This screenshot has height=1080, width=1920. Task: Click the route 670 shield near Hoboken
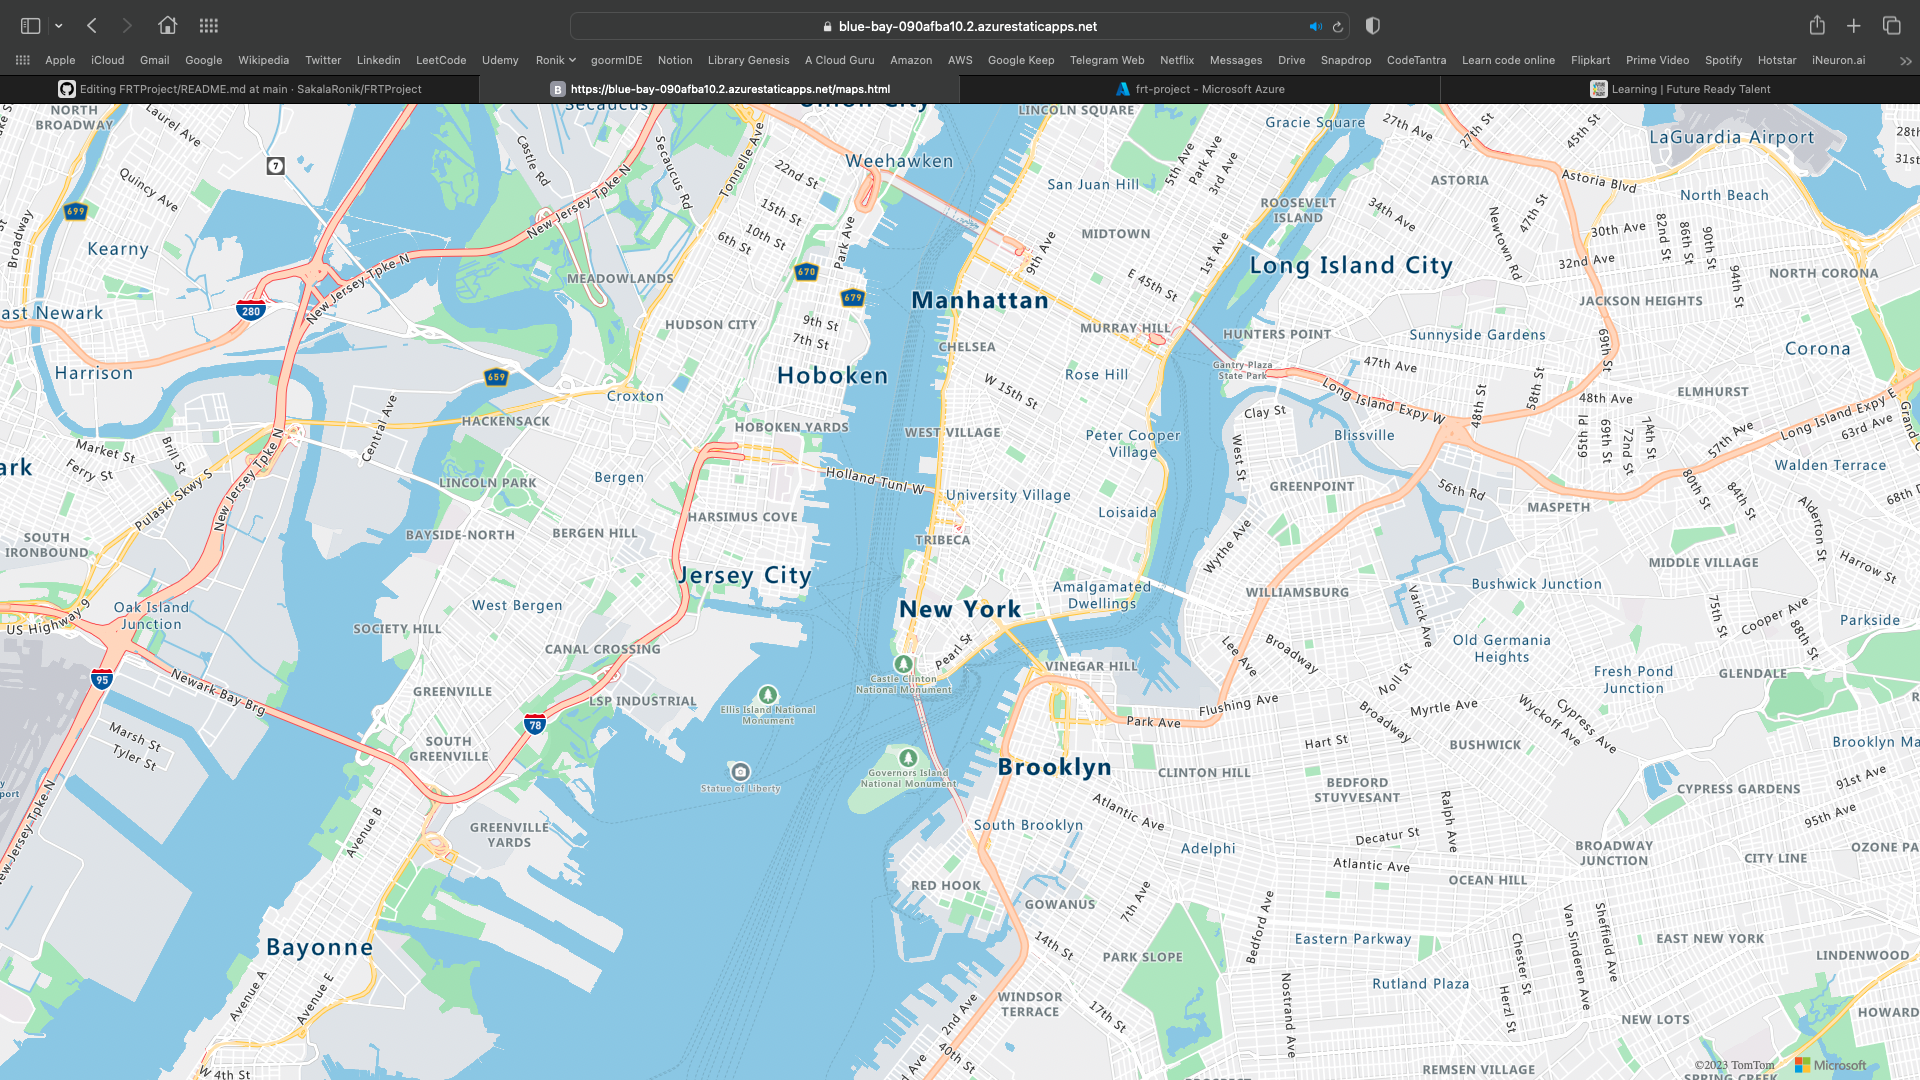[x=807, y=271]
